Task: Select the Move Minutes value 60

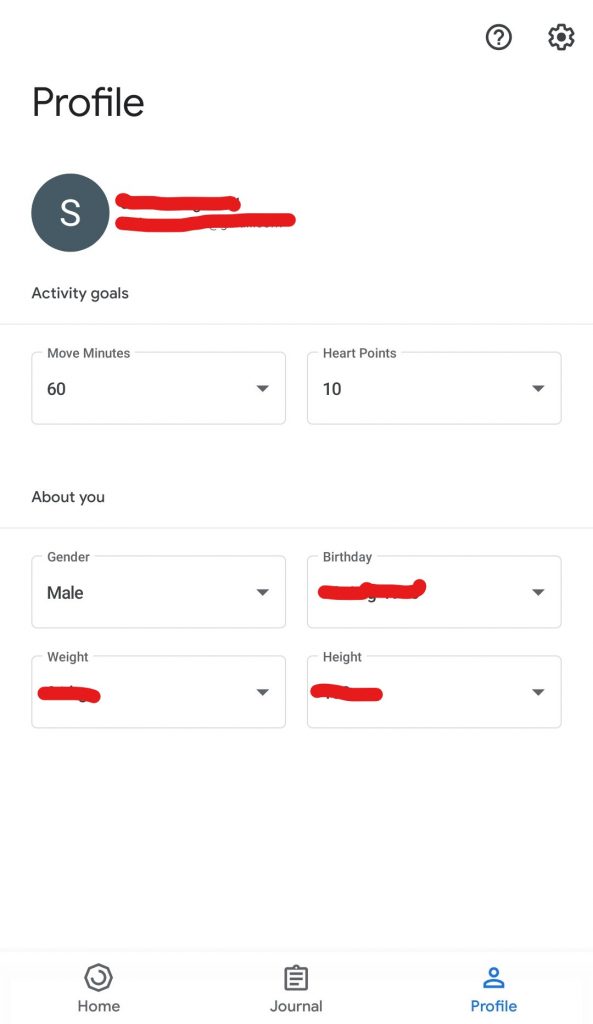Action: click(x=56, y=389)
